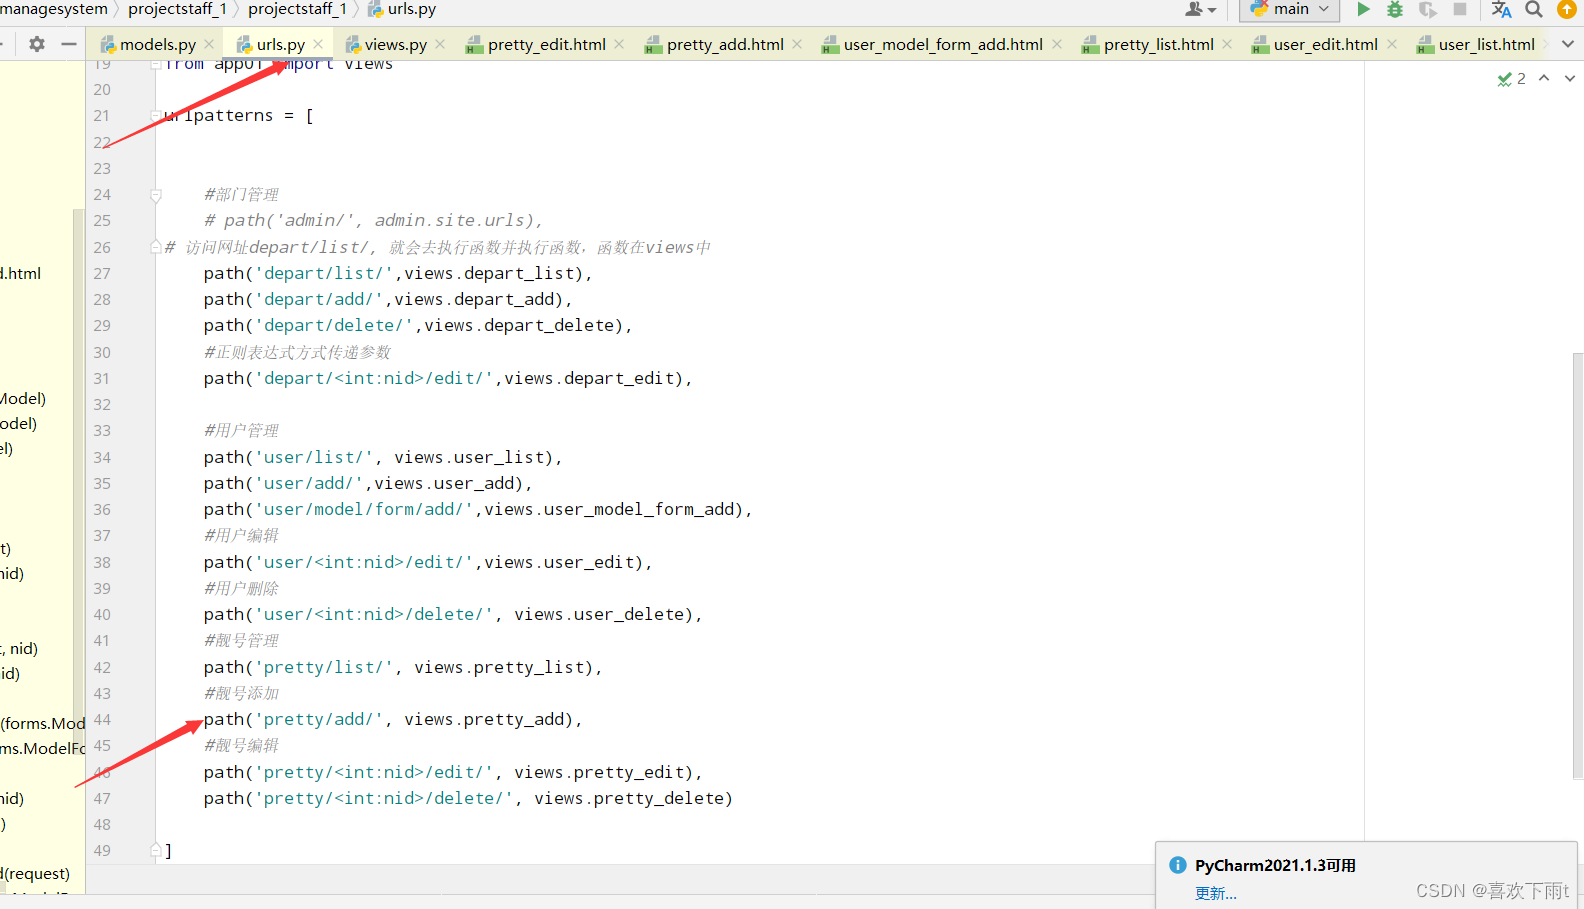
Task: Close the views.py tab
Action: coord(440,44)
